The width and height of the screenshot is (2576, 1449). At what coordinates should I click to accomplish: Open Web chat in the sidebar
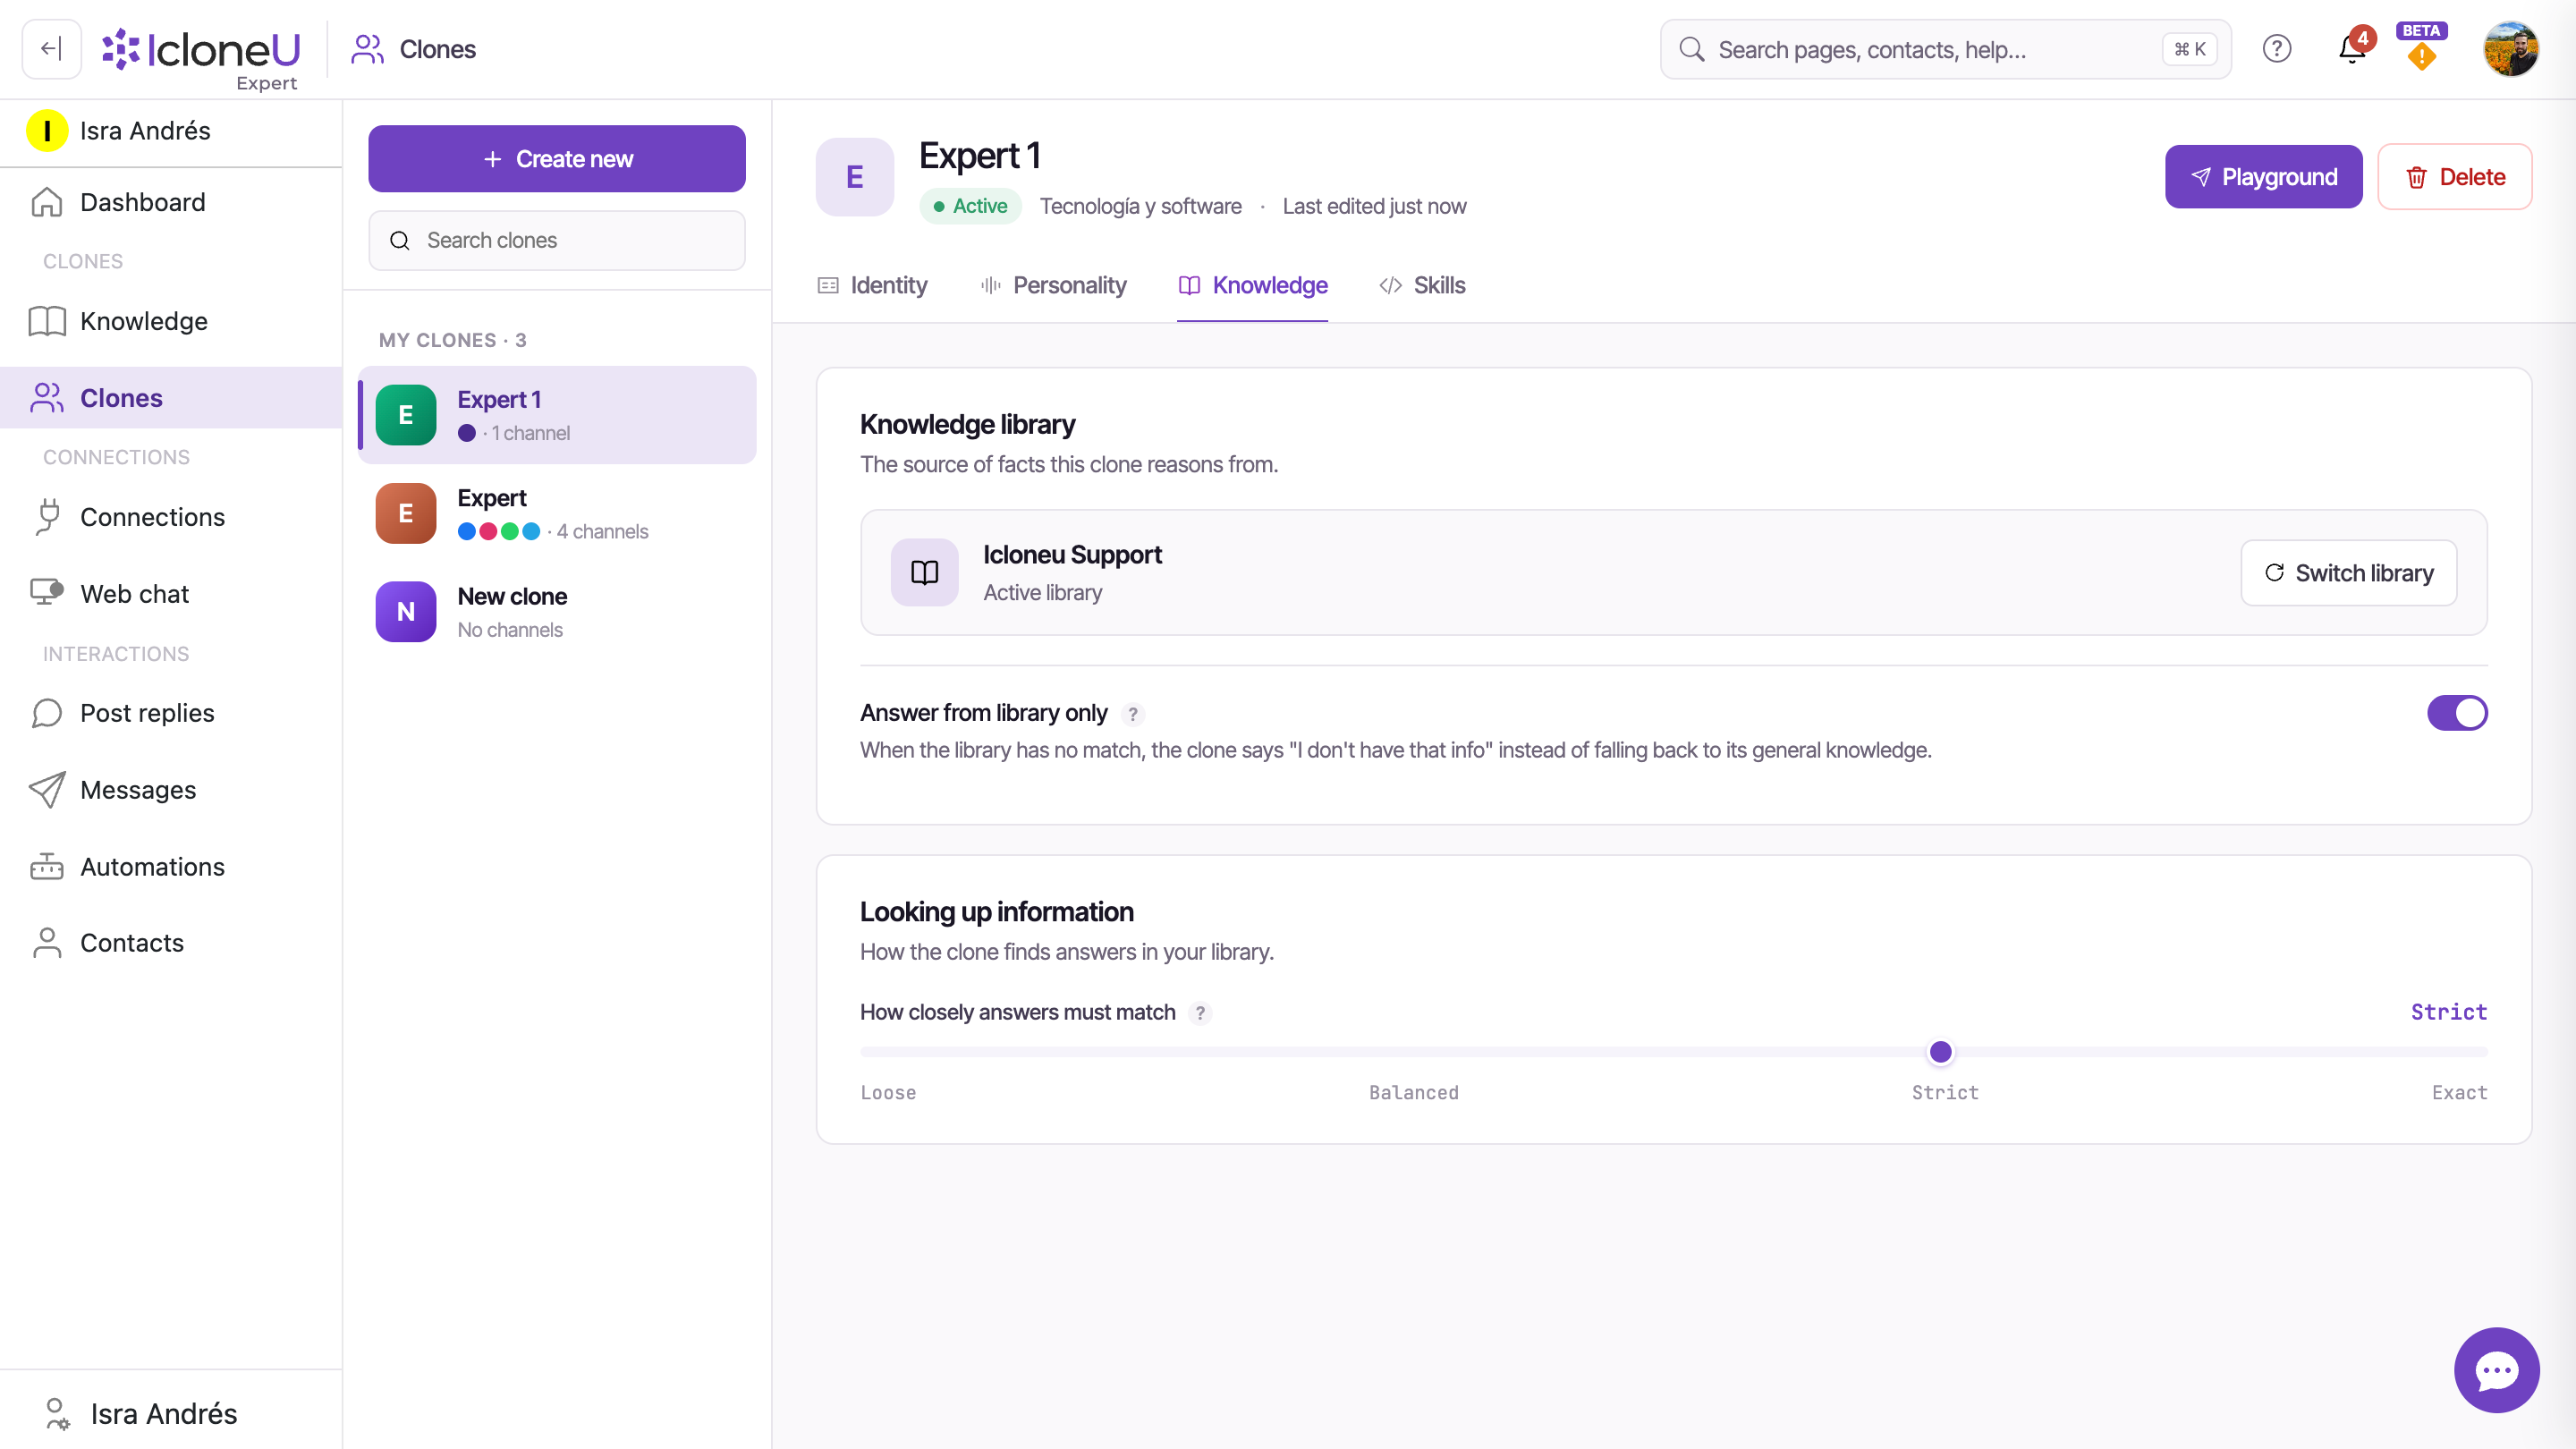point(171,594)
